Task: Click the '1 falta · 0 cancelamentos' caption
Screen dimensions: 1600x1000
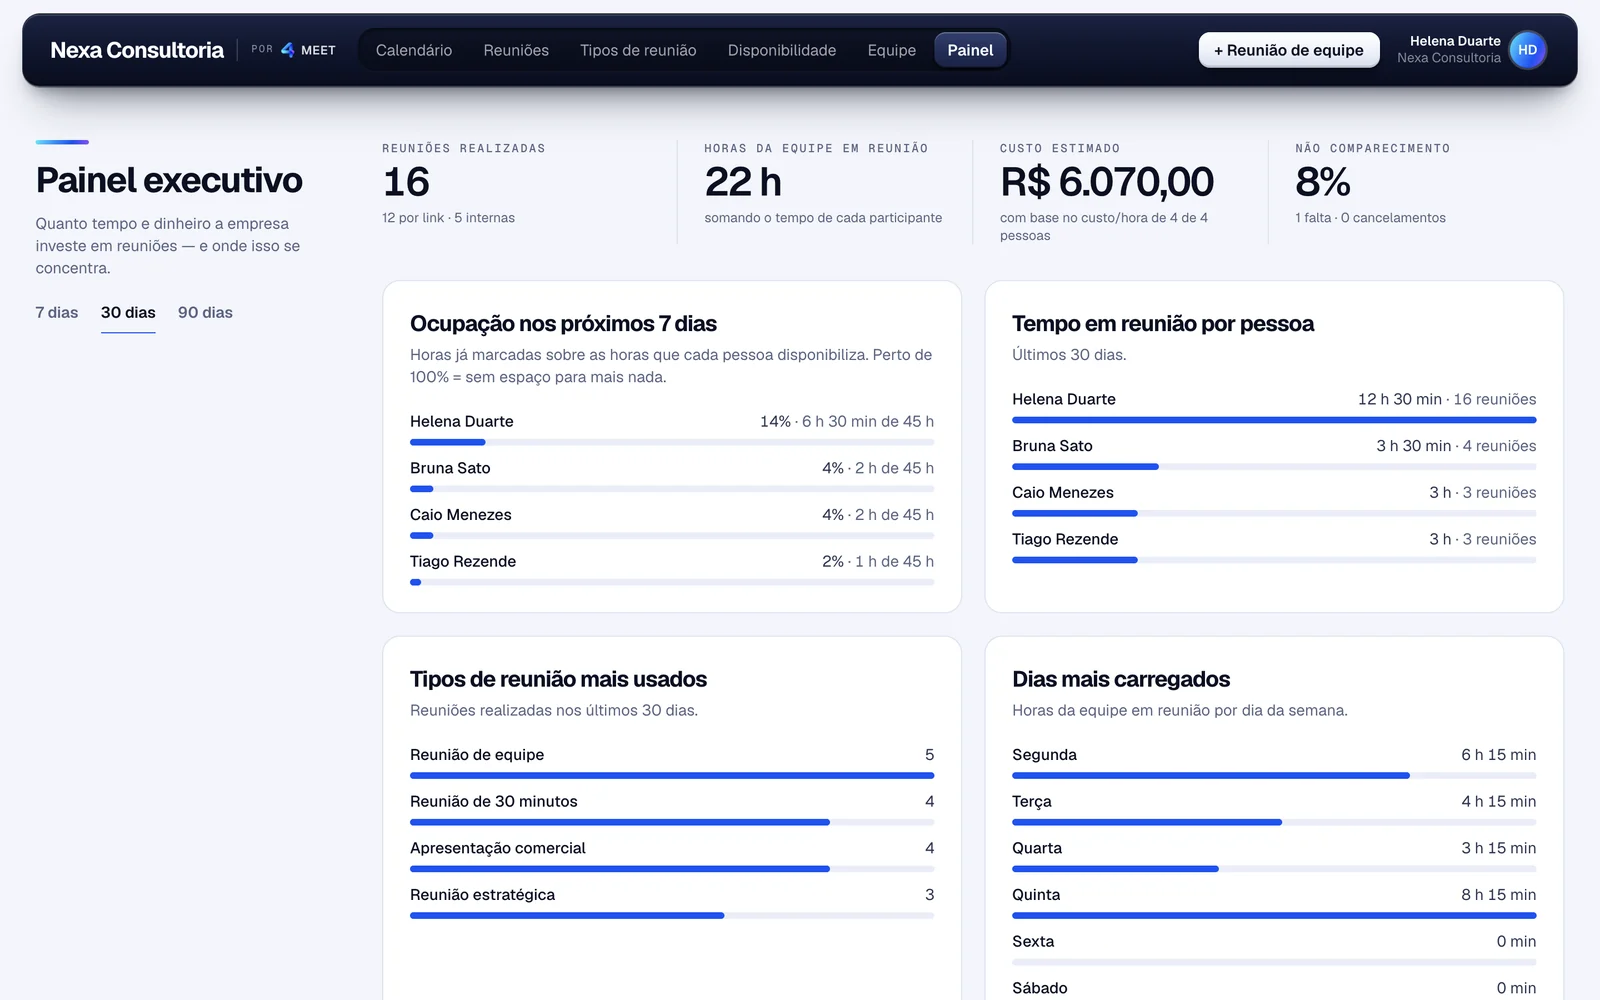Action: [x=1370, y=218]
